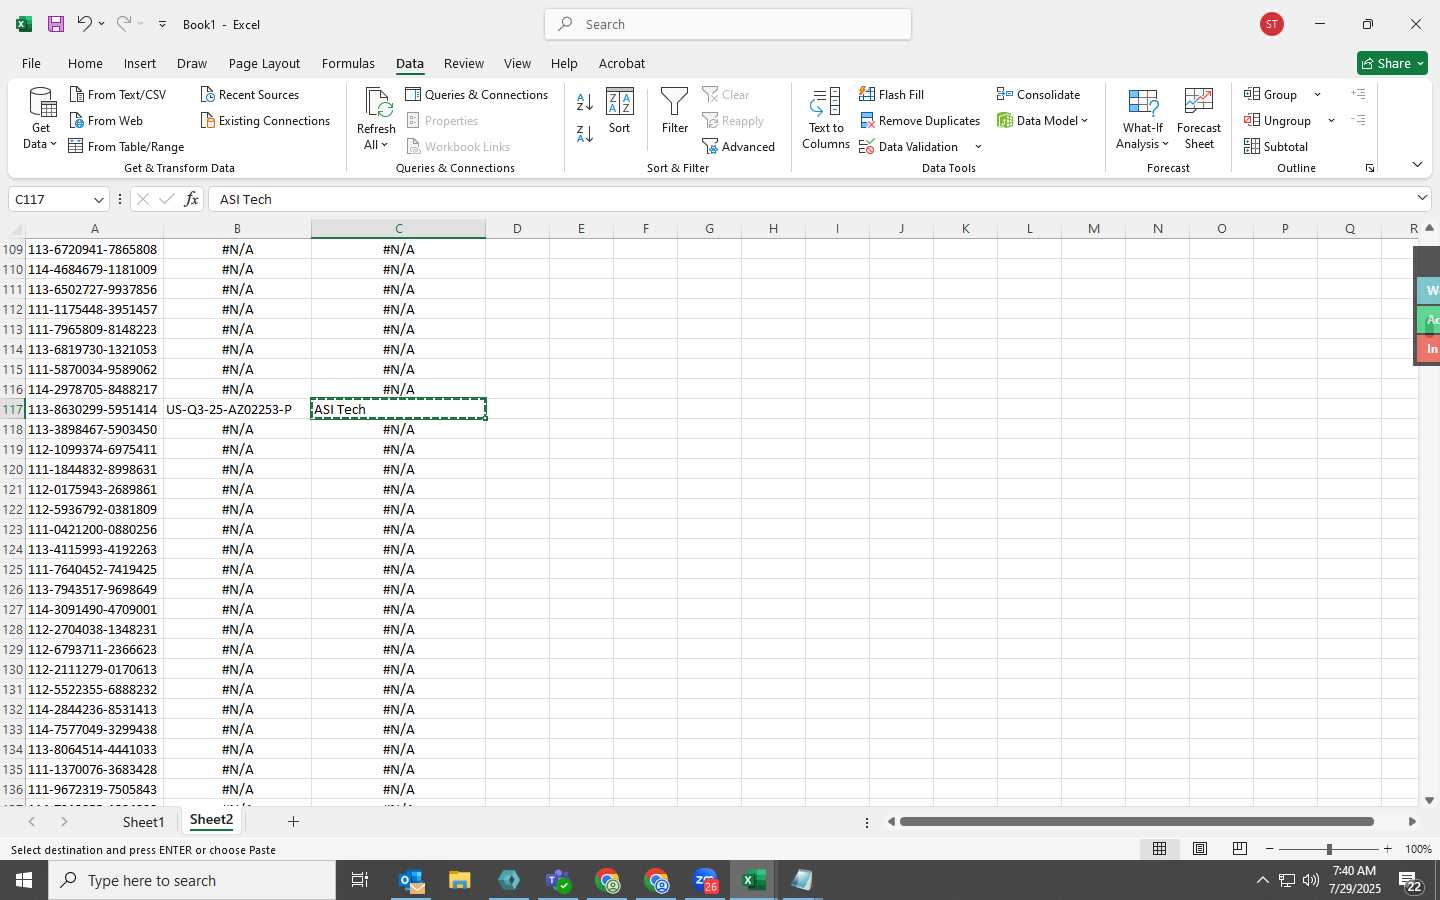The image size is (1440, 900).
Task: Run Flash Fill
Action: coord(892,94)
